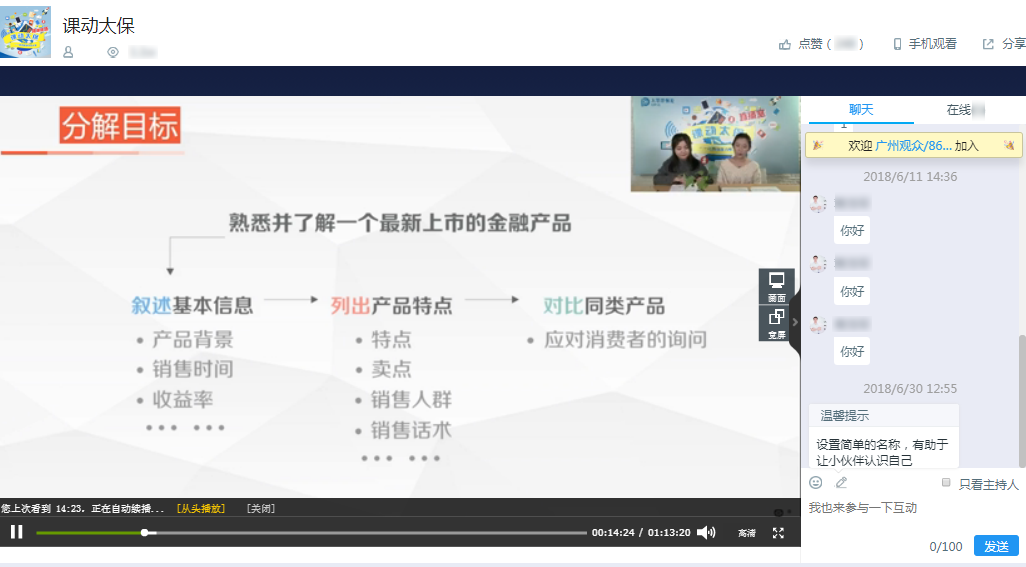Pause the video playback

point(16,532)
